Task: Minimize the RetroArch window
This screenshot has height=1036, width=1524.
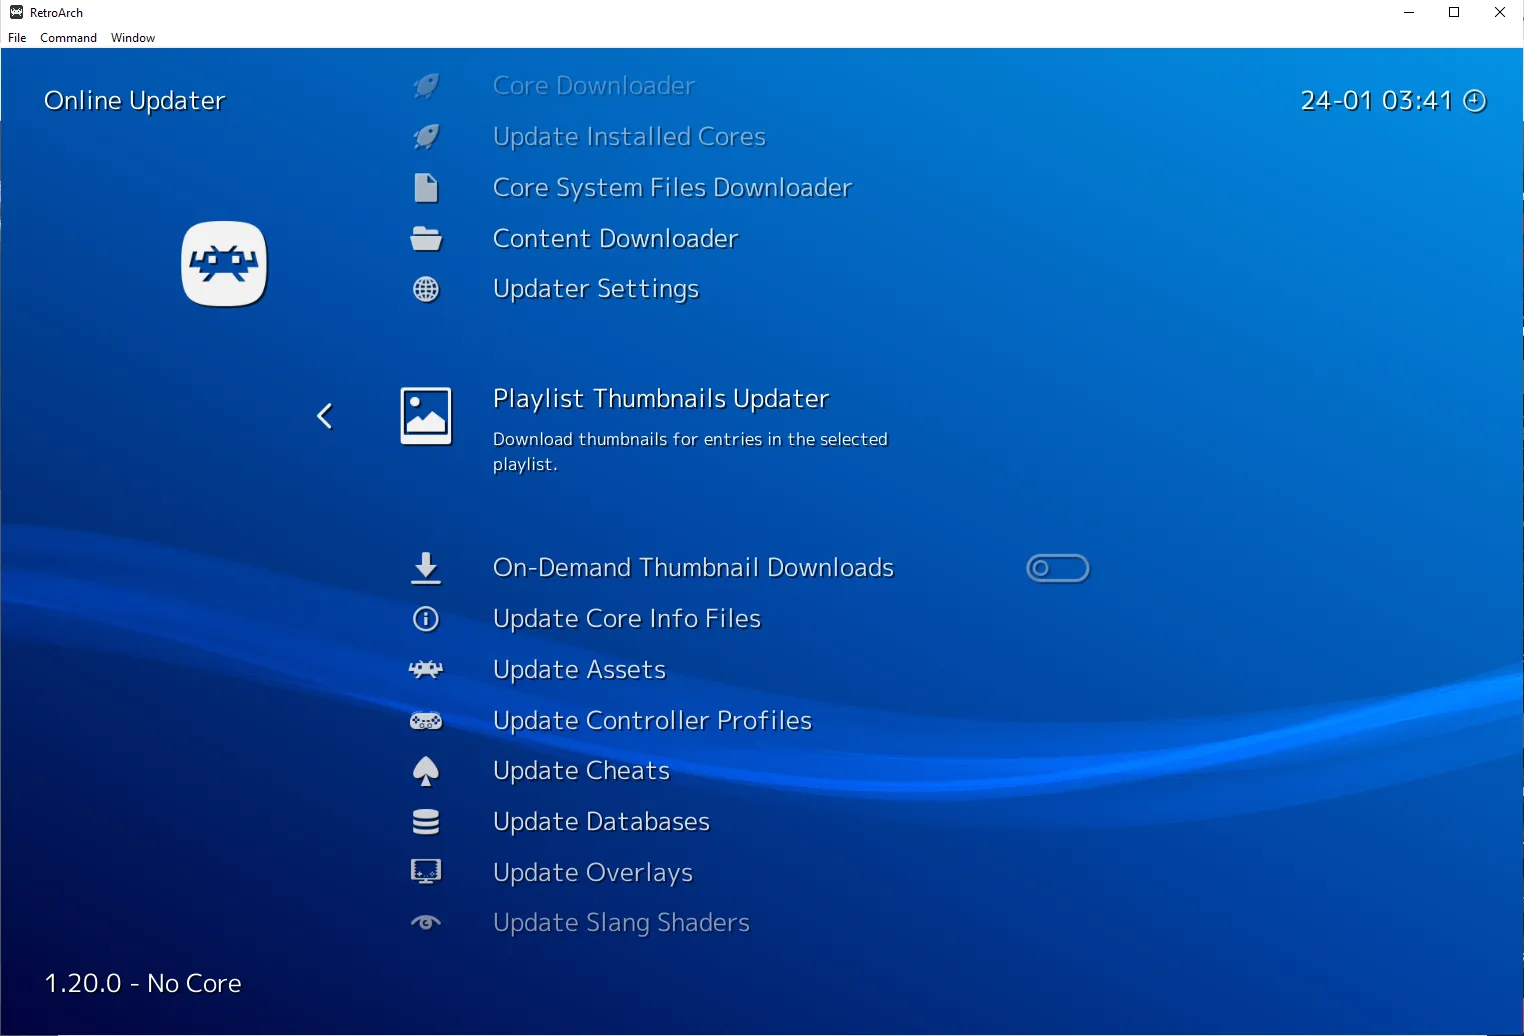Action: click(x=1409, y=12)
